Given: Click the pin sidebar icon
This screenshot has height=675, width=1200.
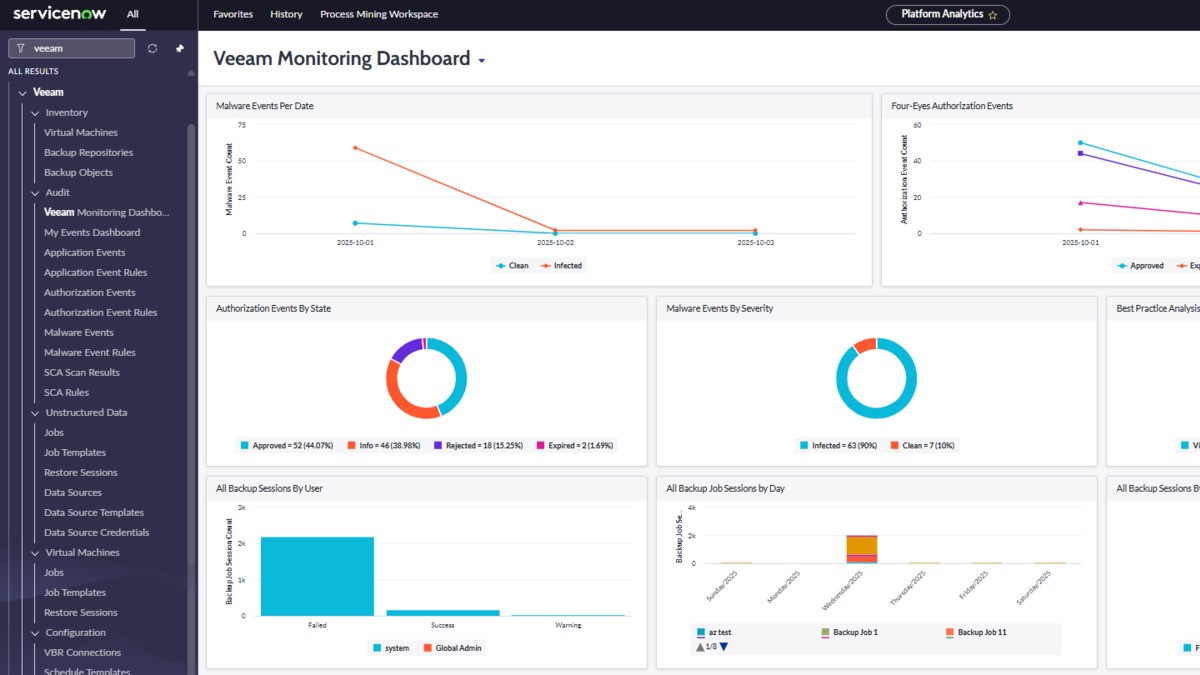Looking at the screenshot, I should click(x=181, y=47).
